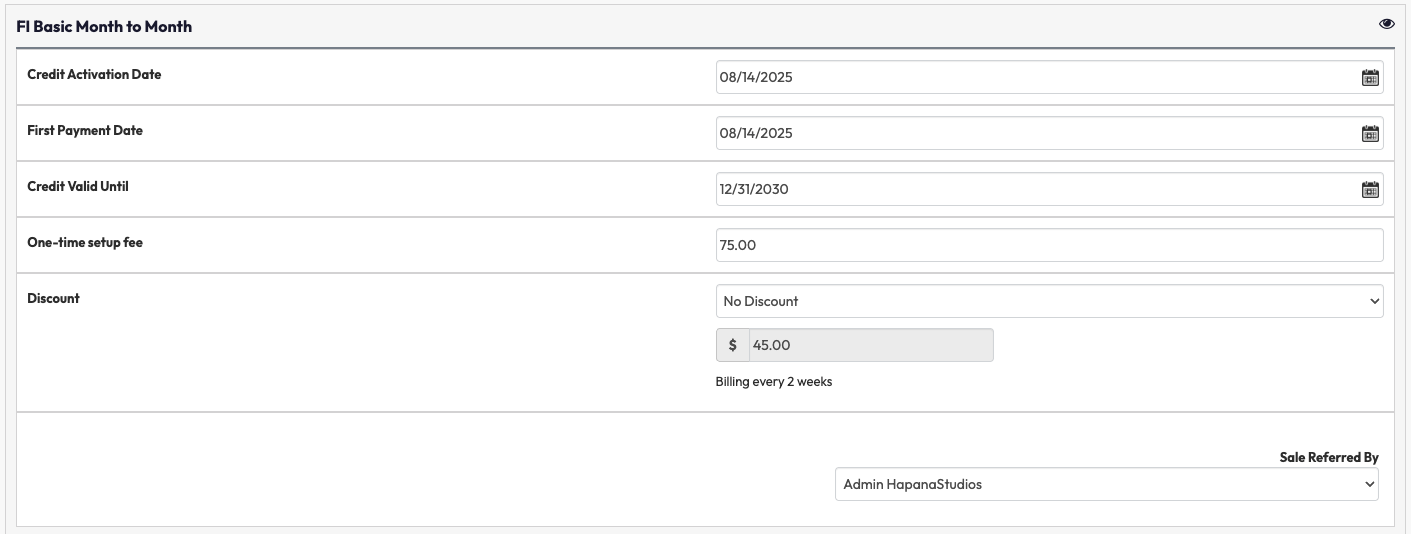
Task: Click the dollar sign prefix beside 45.00
Action: [x=733, y=345]
